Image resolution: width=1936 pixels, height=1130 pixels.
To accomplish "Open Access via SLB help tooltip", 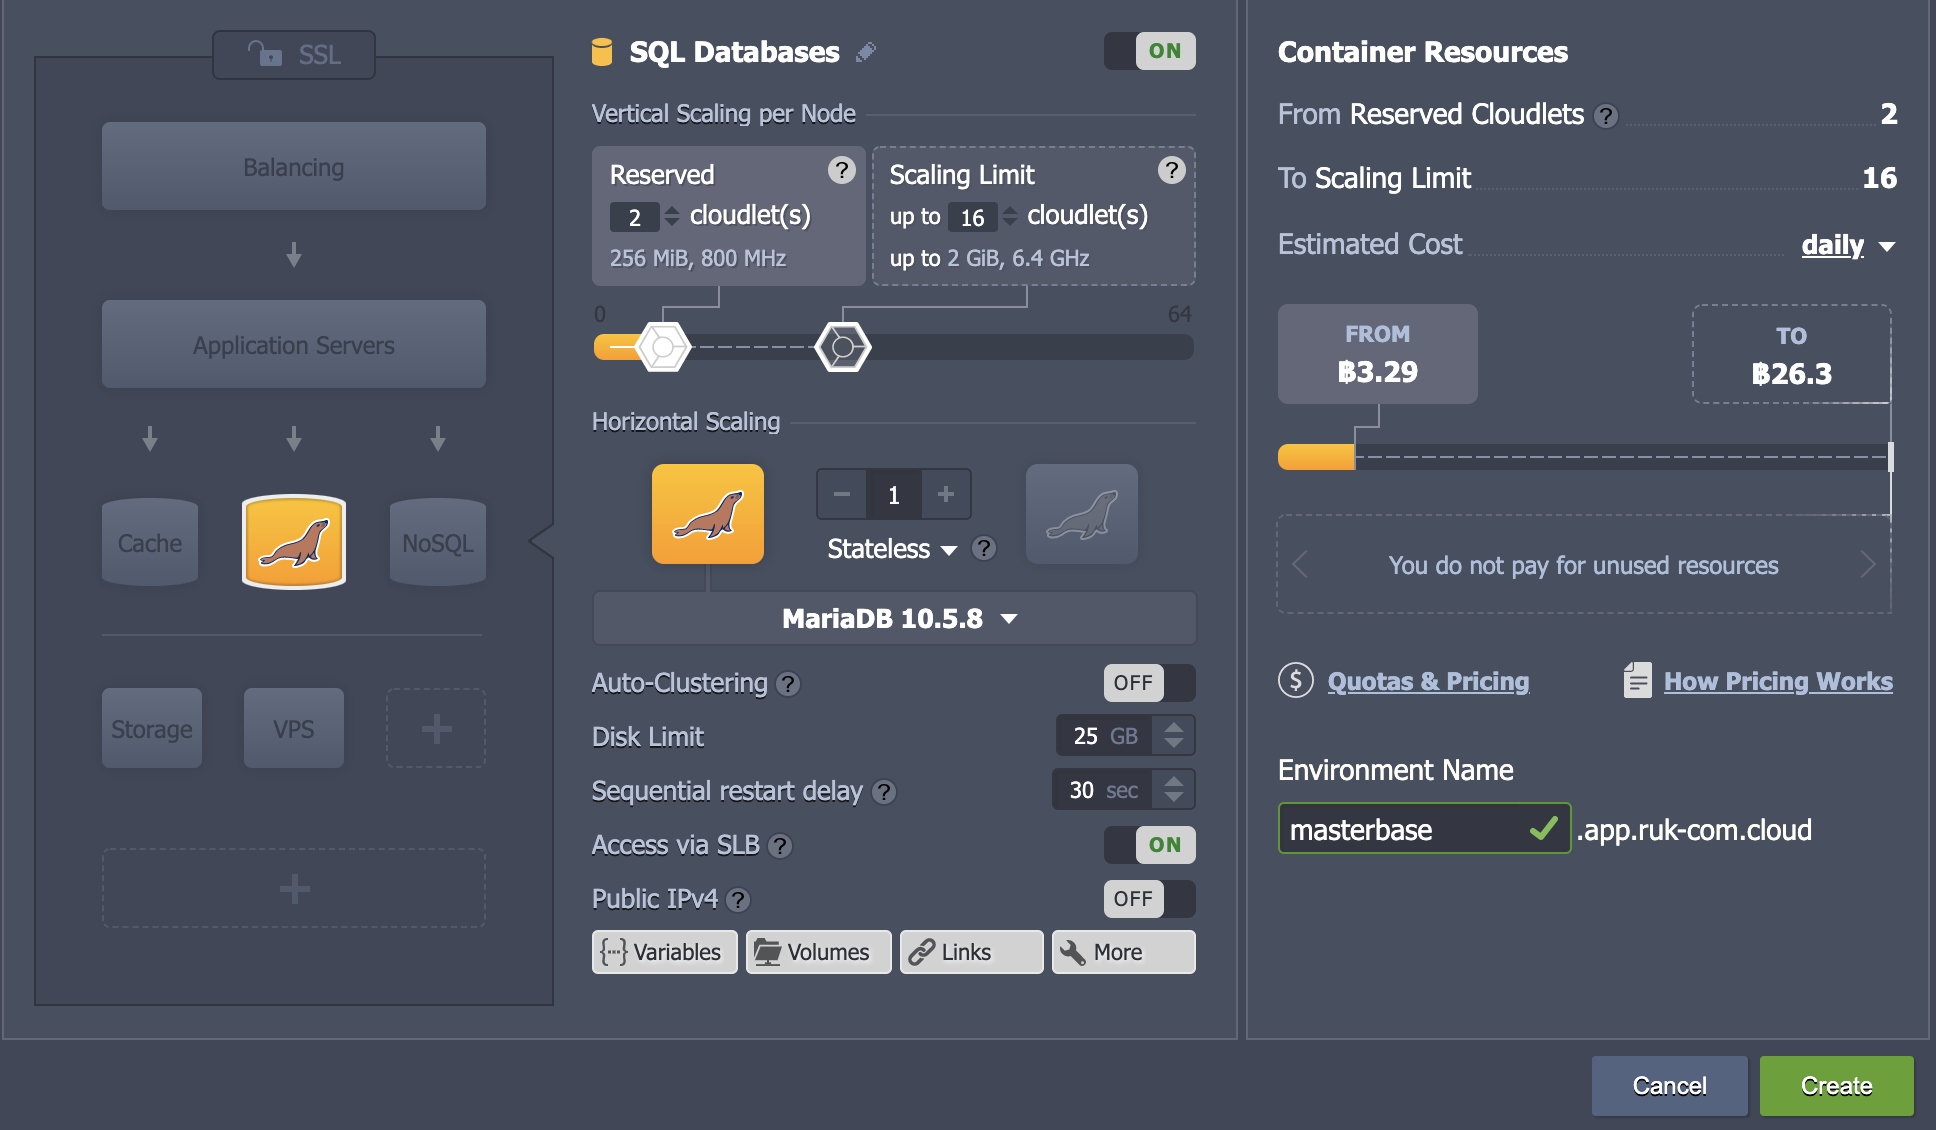I will pyautogui.click(x=780, y=846).
